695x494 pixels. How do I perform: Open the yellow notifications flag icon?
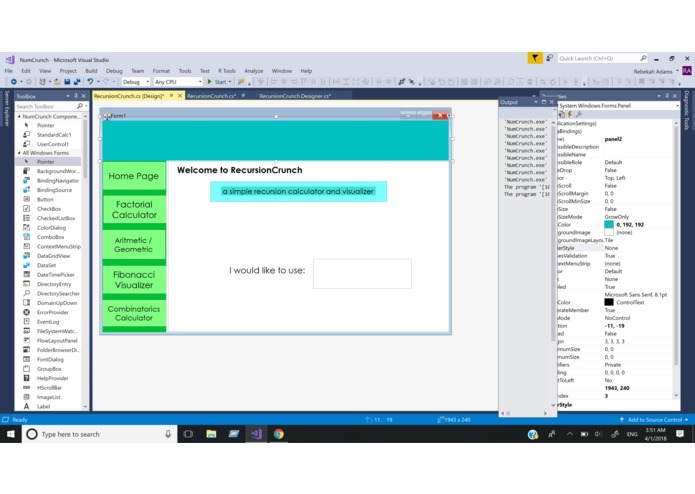click(535, 58)
